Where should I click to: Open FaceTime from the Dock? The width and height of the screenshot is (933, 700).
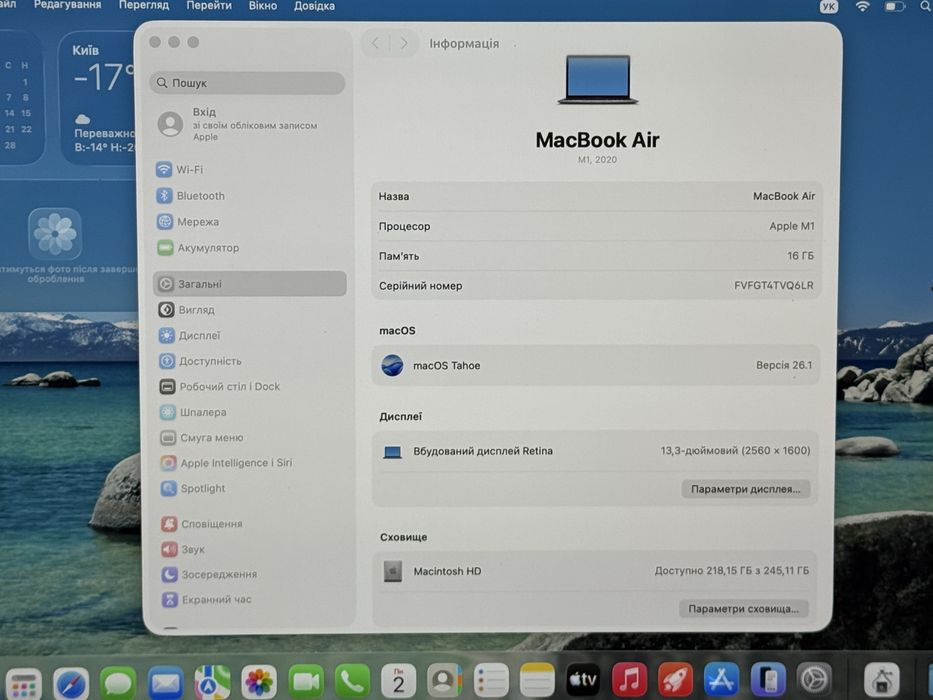click(306, 681)
